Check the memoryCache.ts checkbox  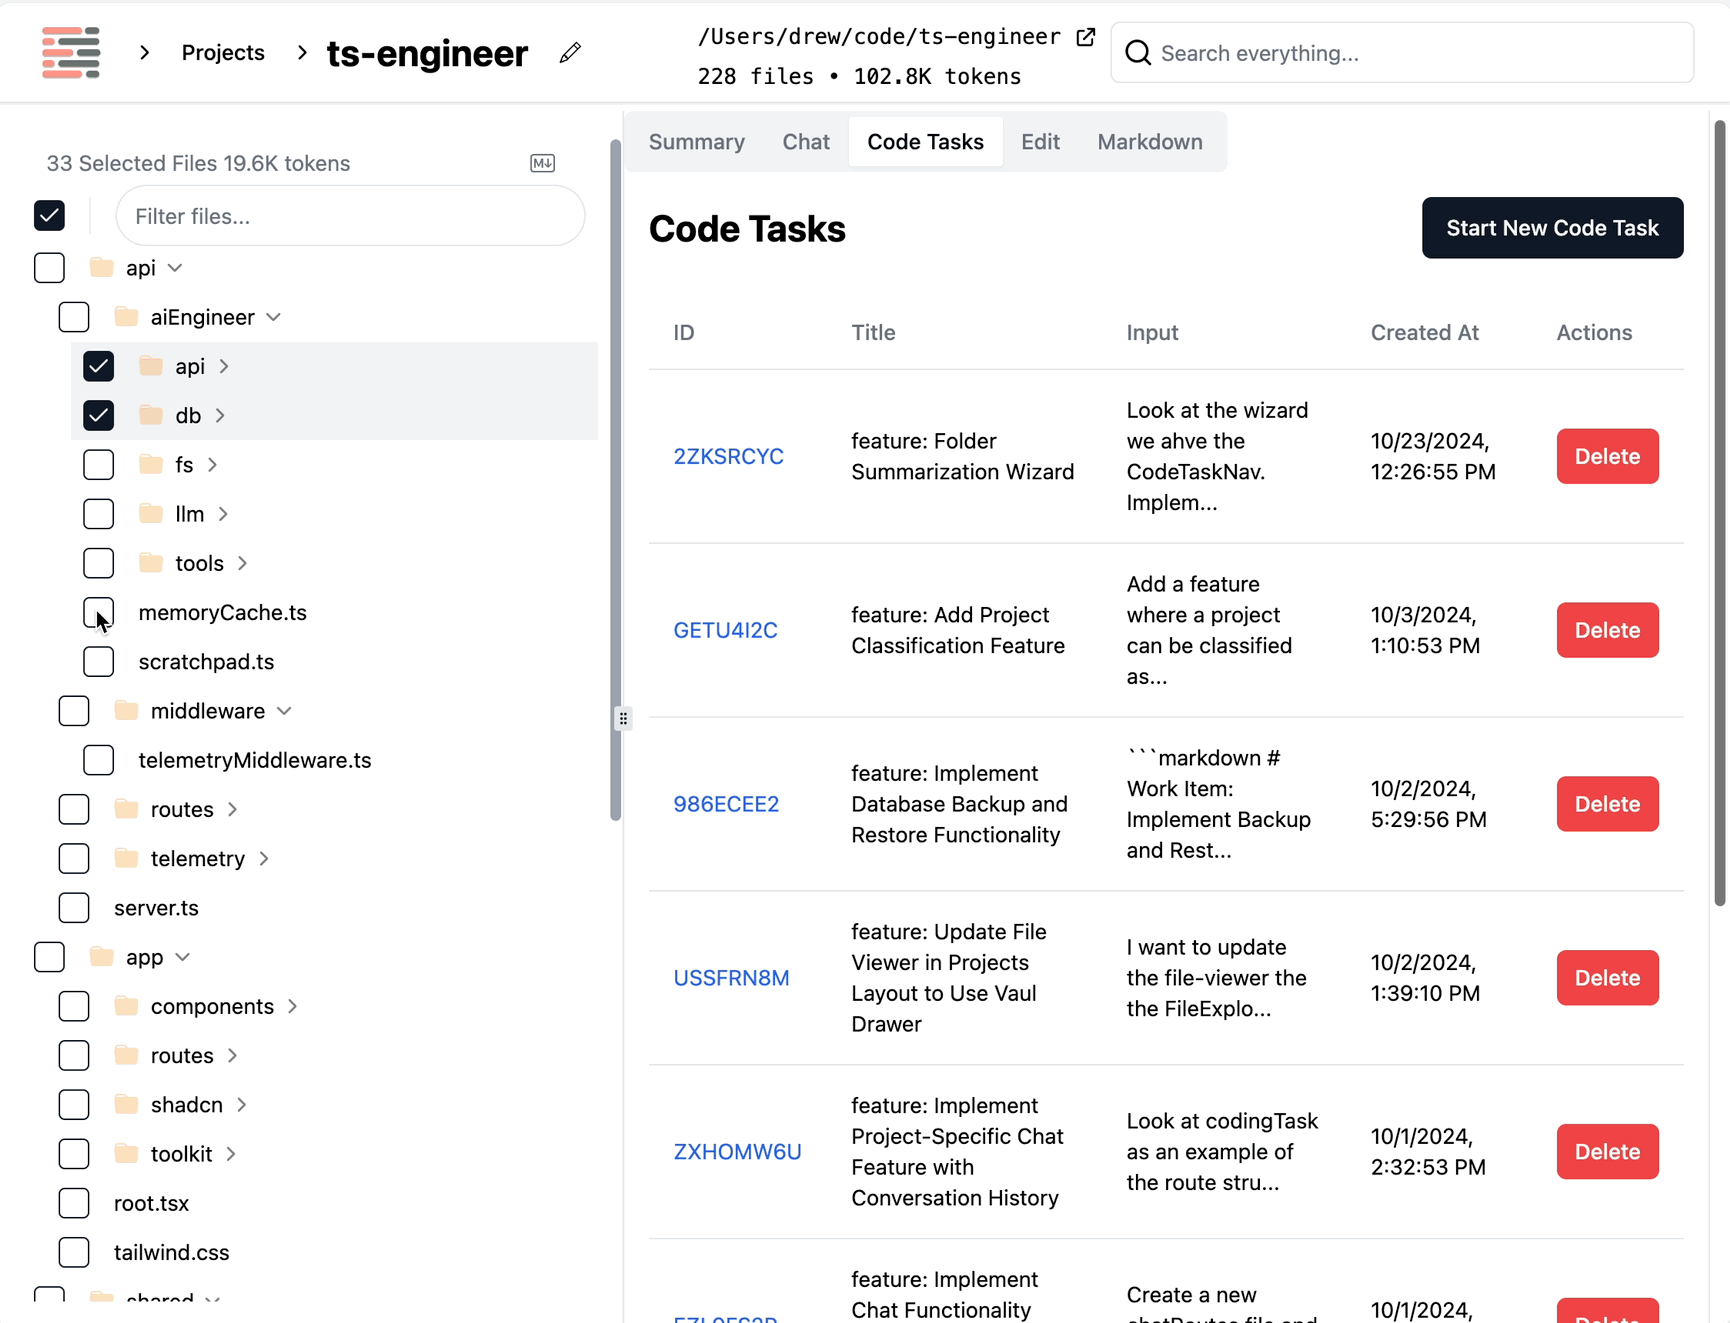point(98,612)
